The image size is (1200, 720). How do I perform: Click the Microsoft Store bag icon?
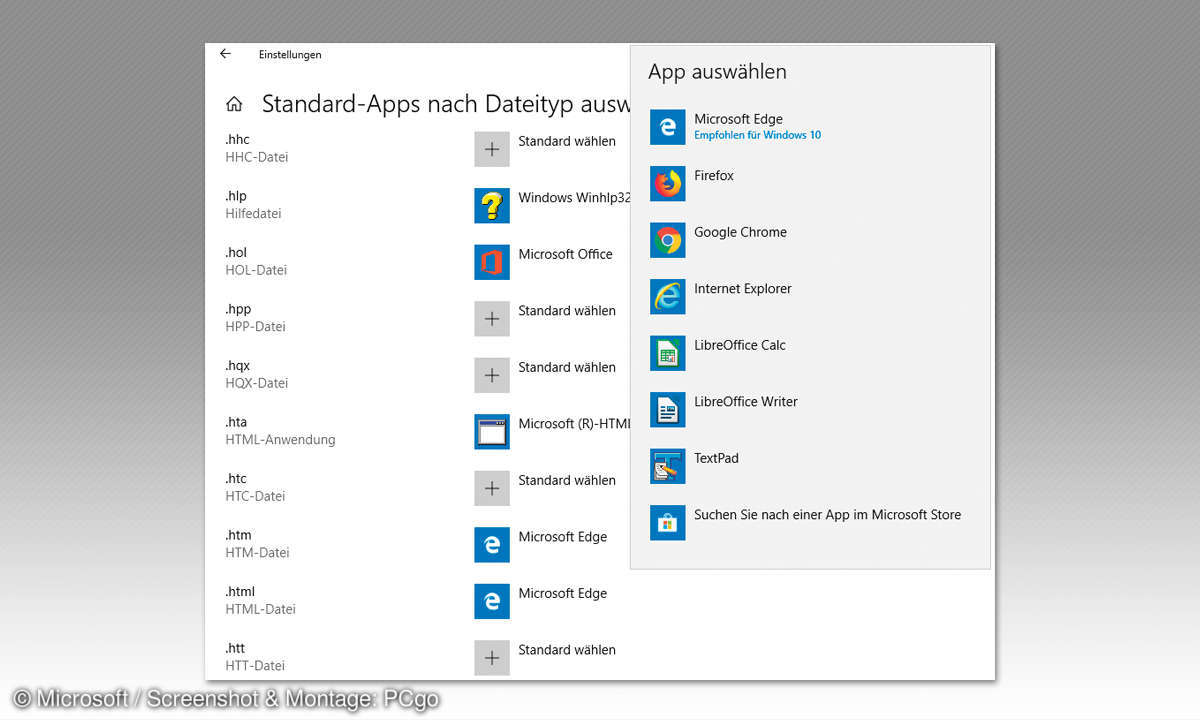668,523
